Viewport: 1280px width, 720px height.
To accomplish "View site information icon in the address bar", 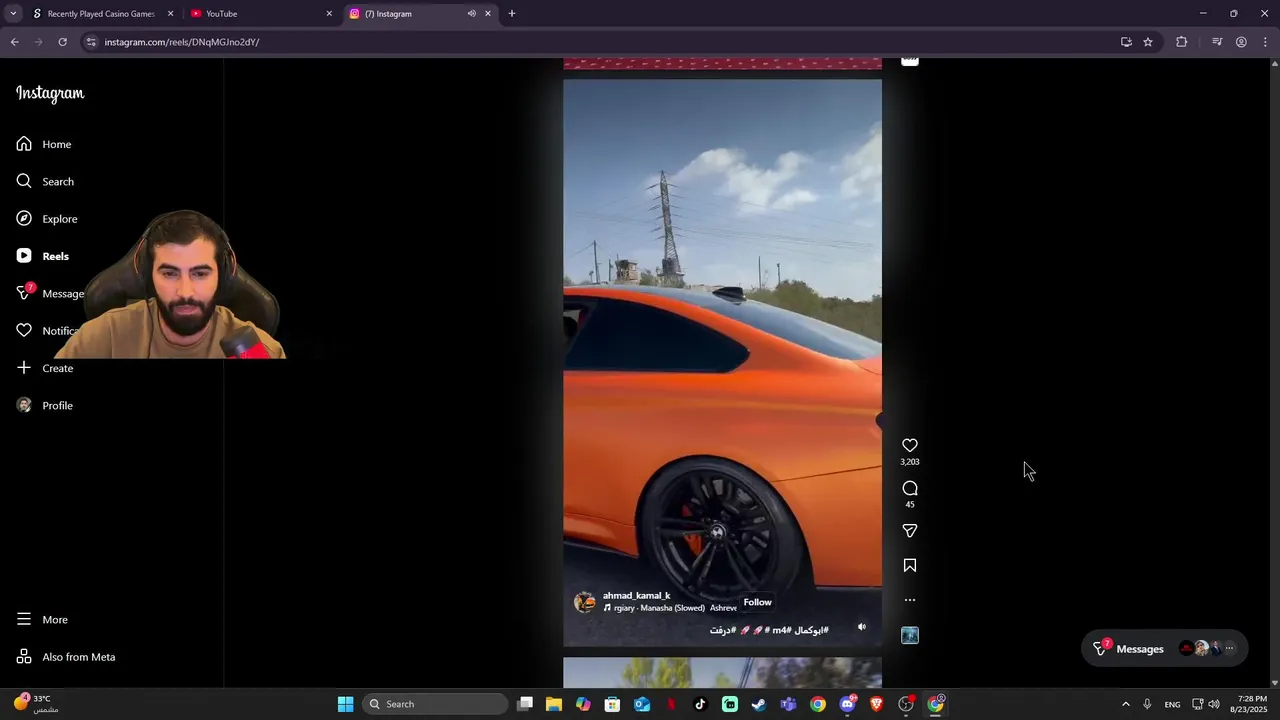I will pos(91,42).
